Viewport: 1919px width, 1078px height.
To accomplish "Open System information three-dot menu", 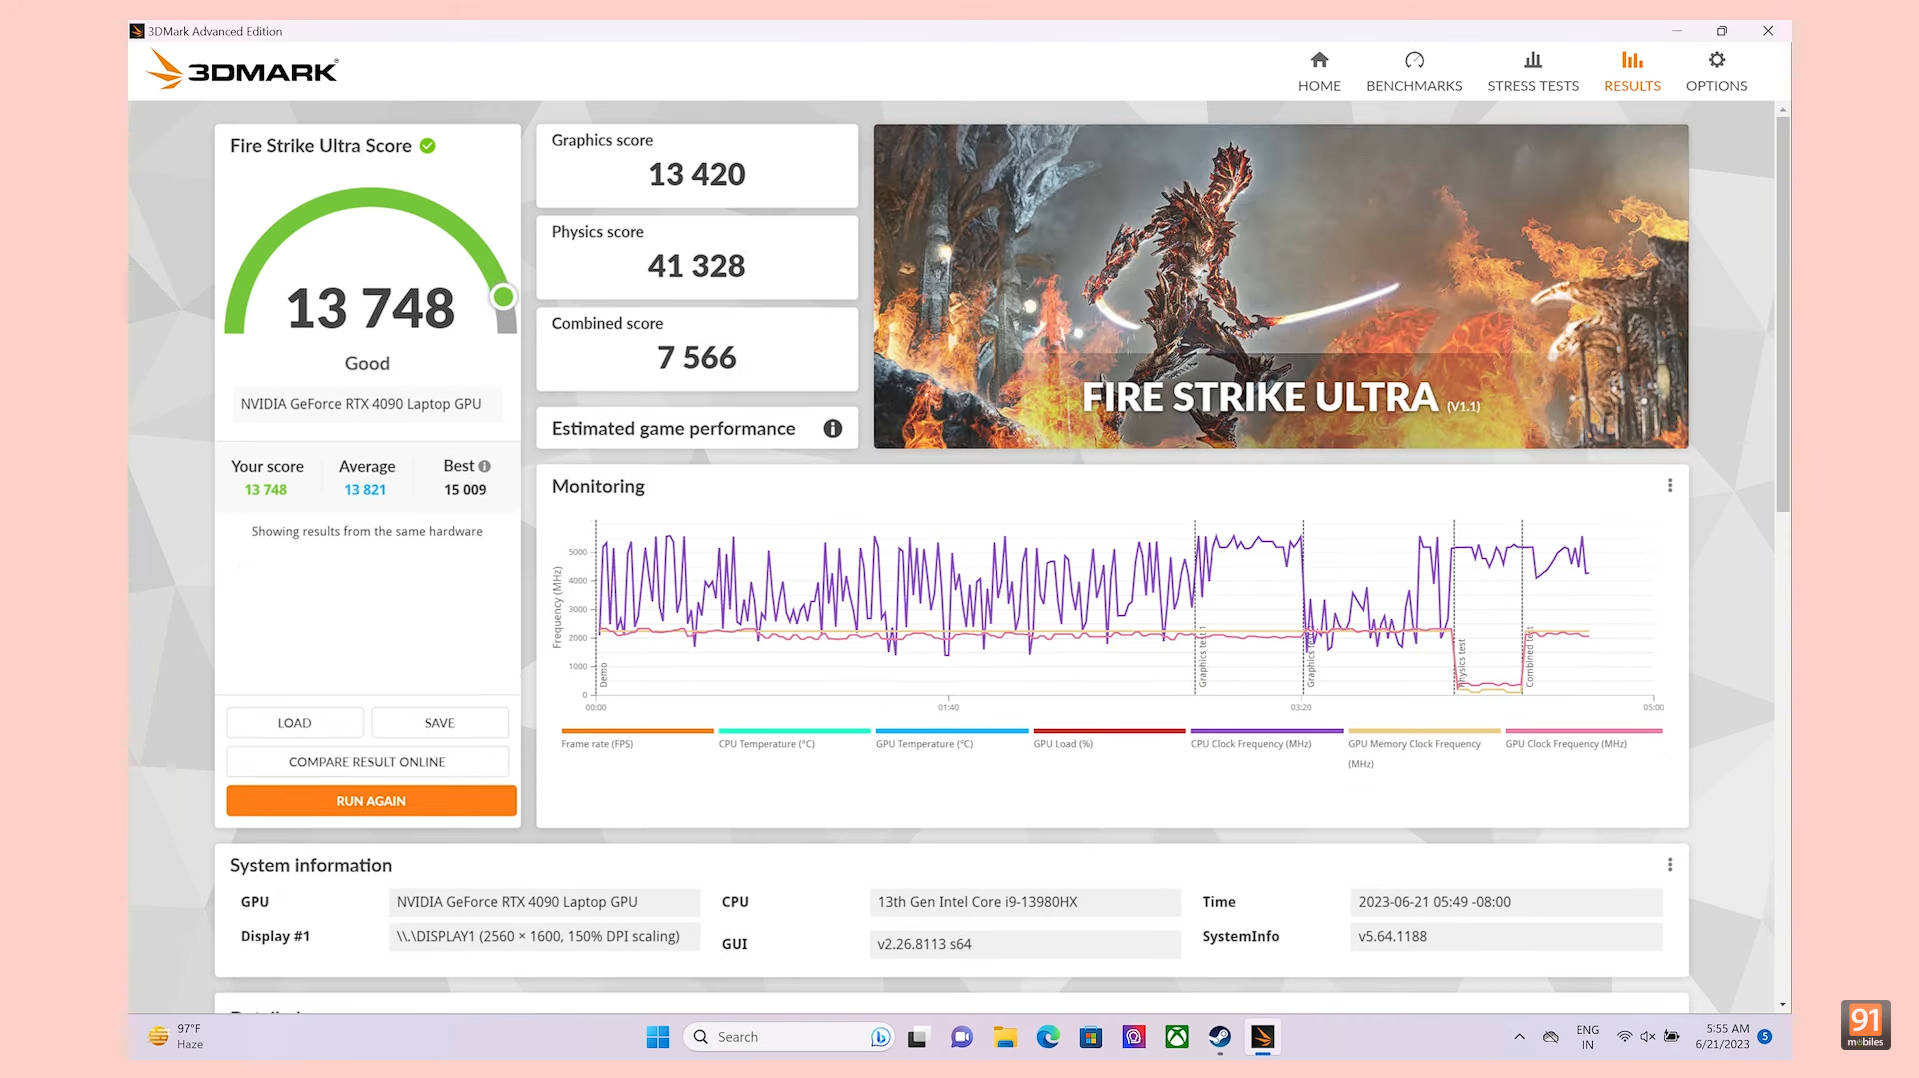I will click(x=1669, y=865).
